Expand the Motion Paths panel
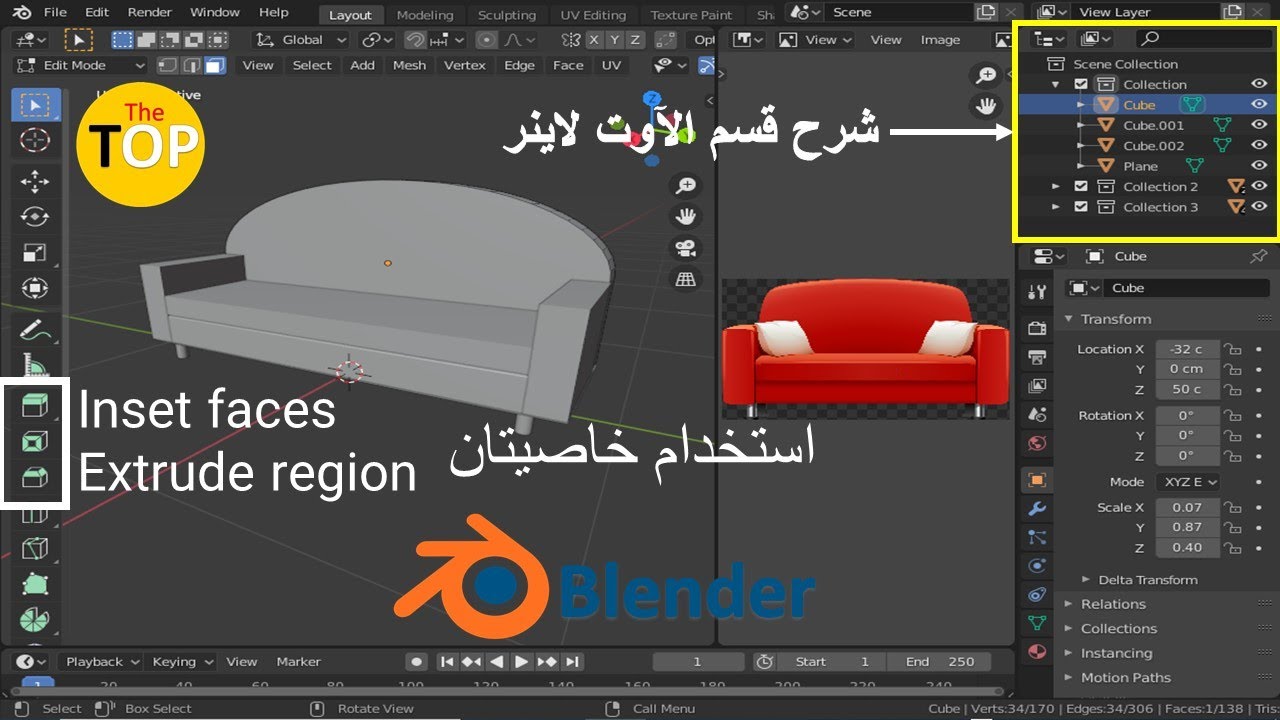Image resolution: width=1280 pixels, height=720 pixels. click(x=1068, y=678)
